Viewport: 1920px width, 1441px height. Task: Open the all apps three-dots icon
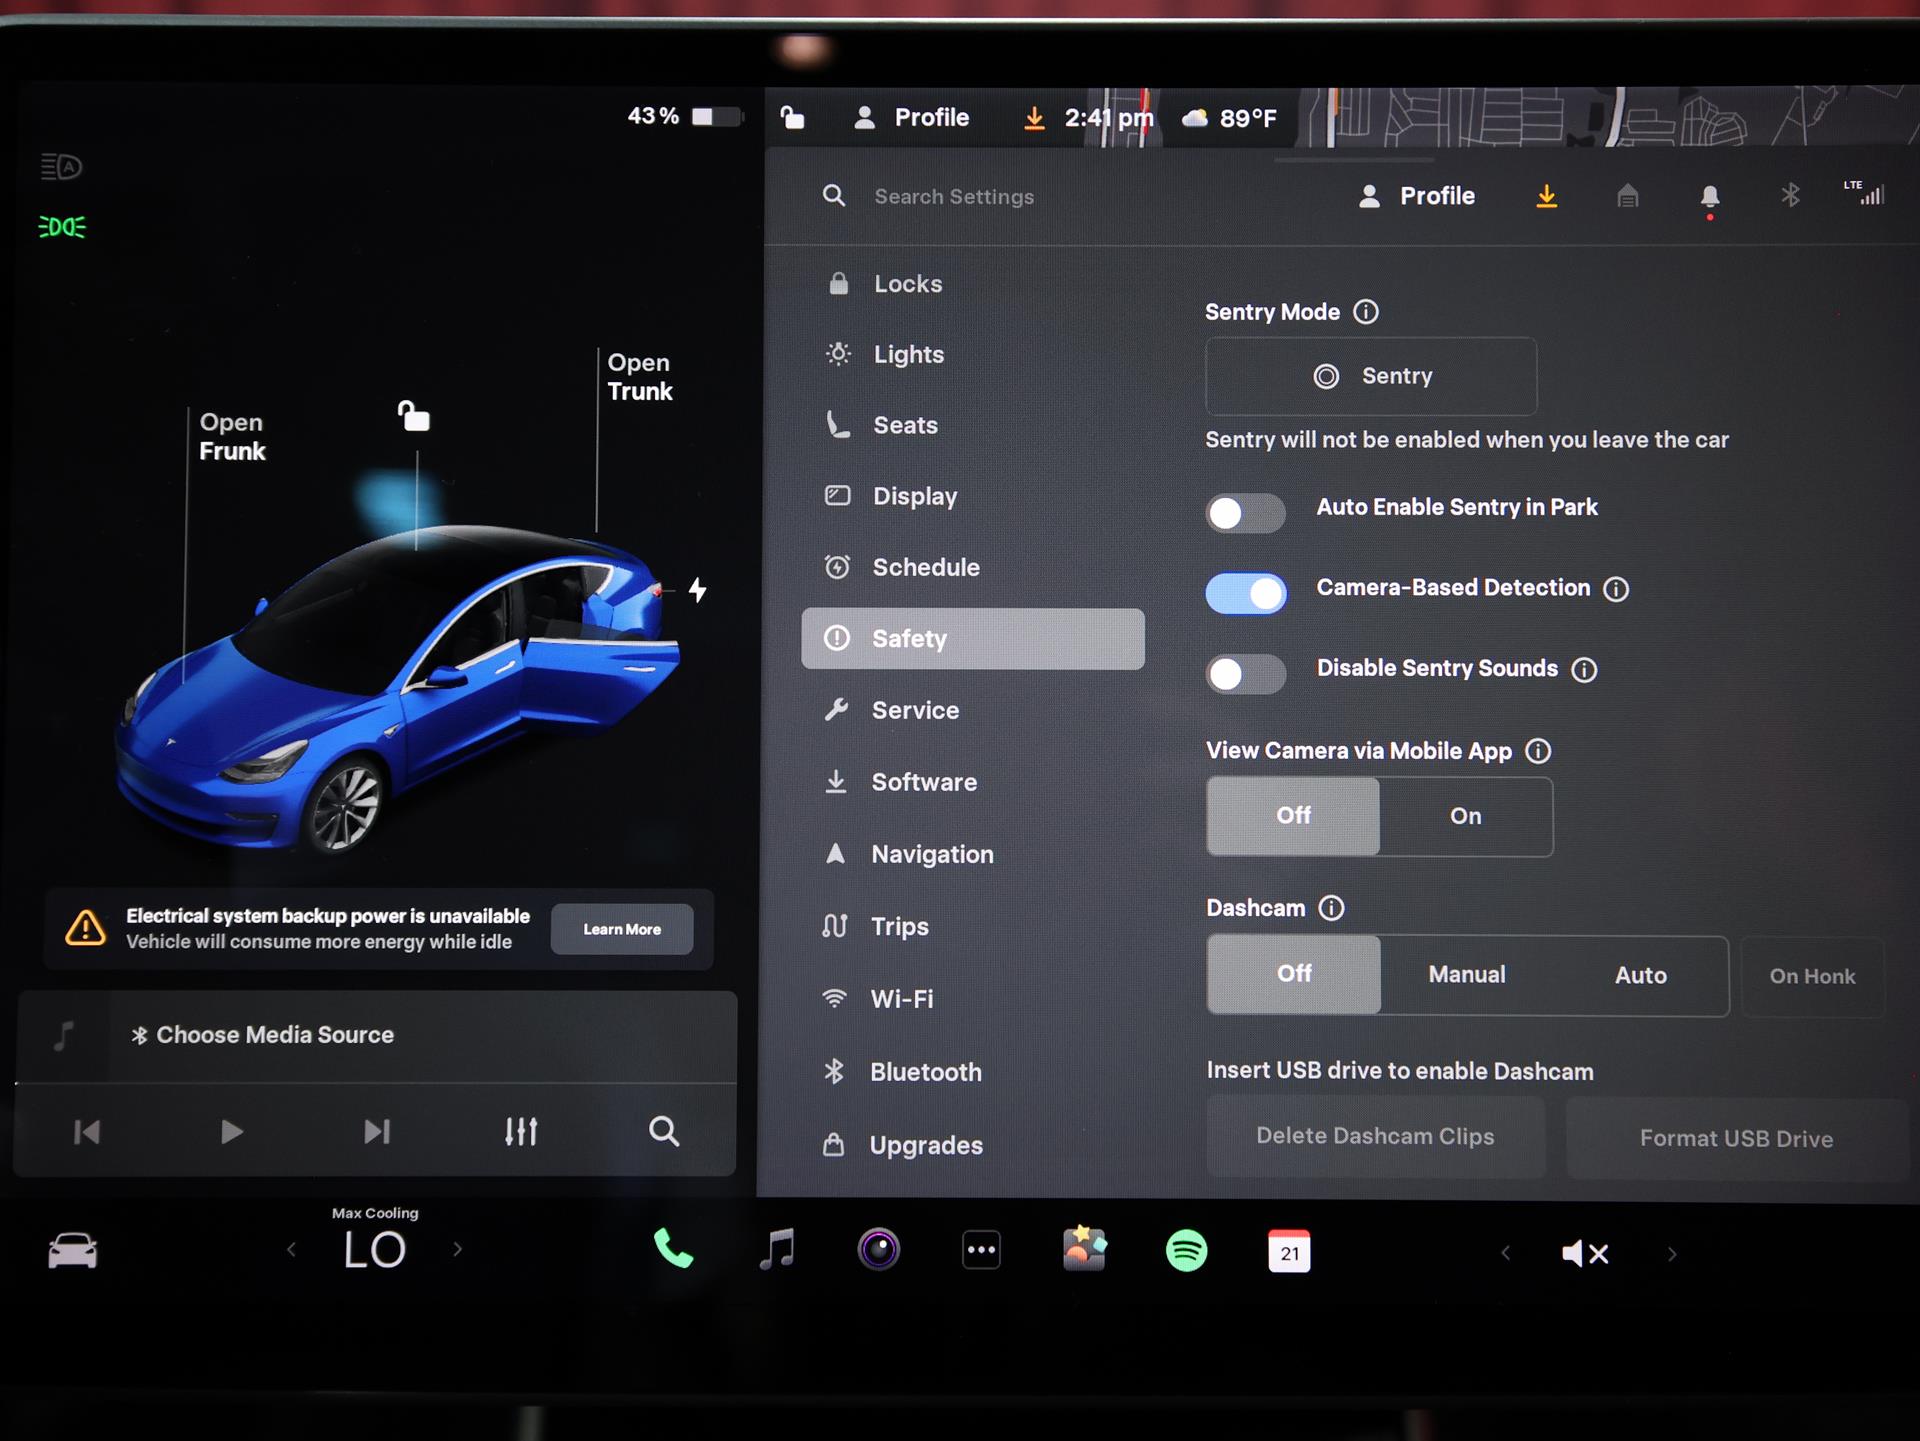pyautogui.click(x=981, y=1250)
